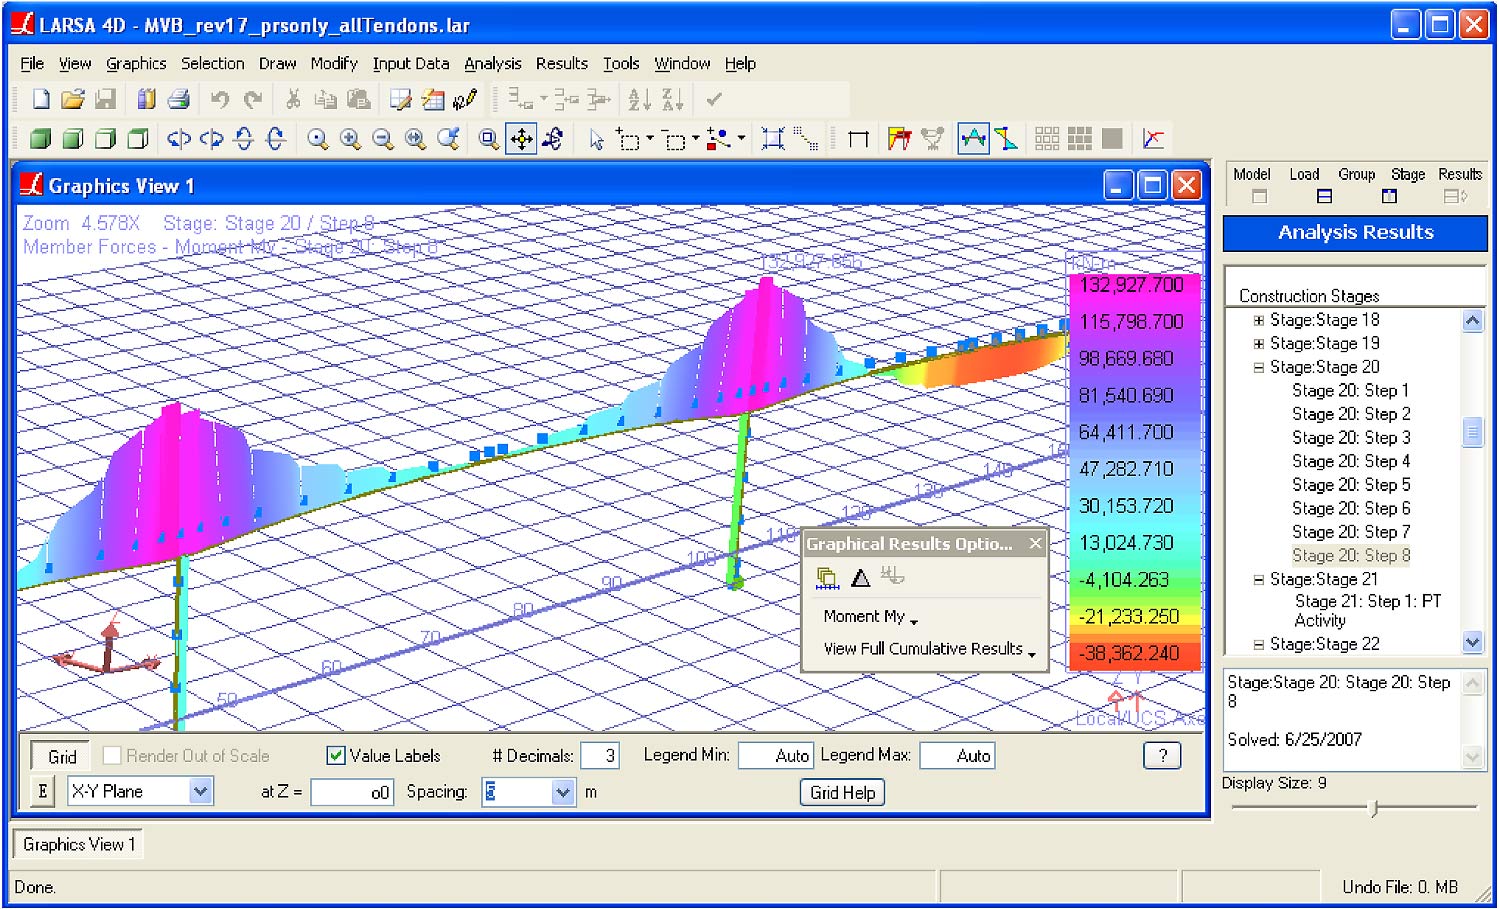
Task: Select Stage 20: Step 1
Action: click(x=1350, y=391)
